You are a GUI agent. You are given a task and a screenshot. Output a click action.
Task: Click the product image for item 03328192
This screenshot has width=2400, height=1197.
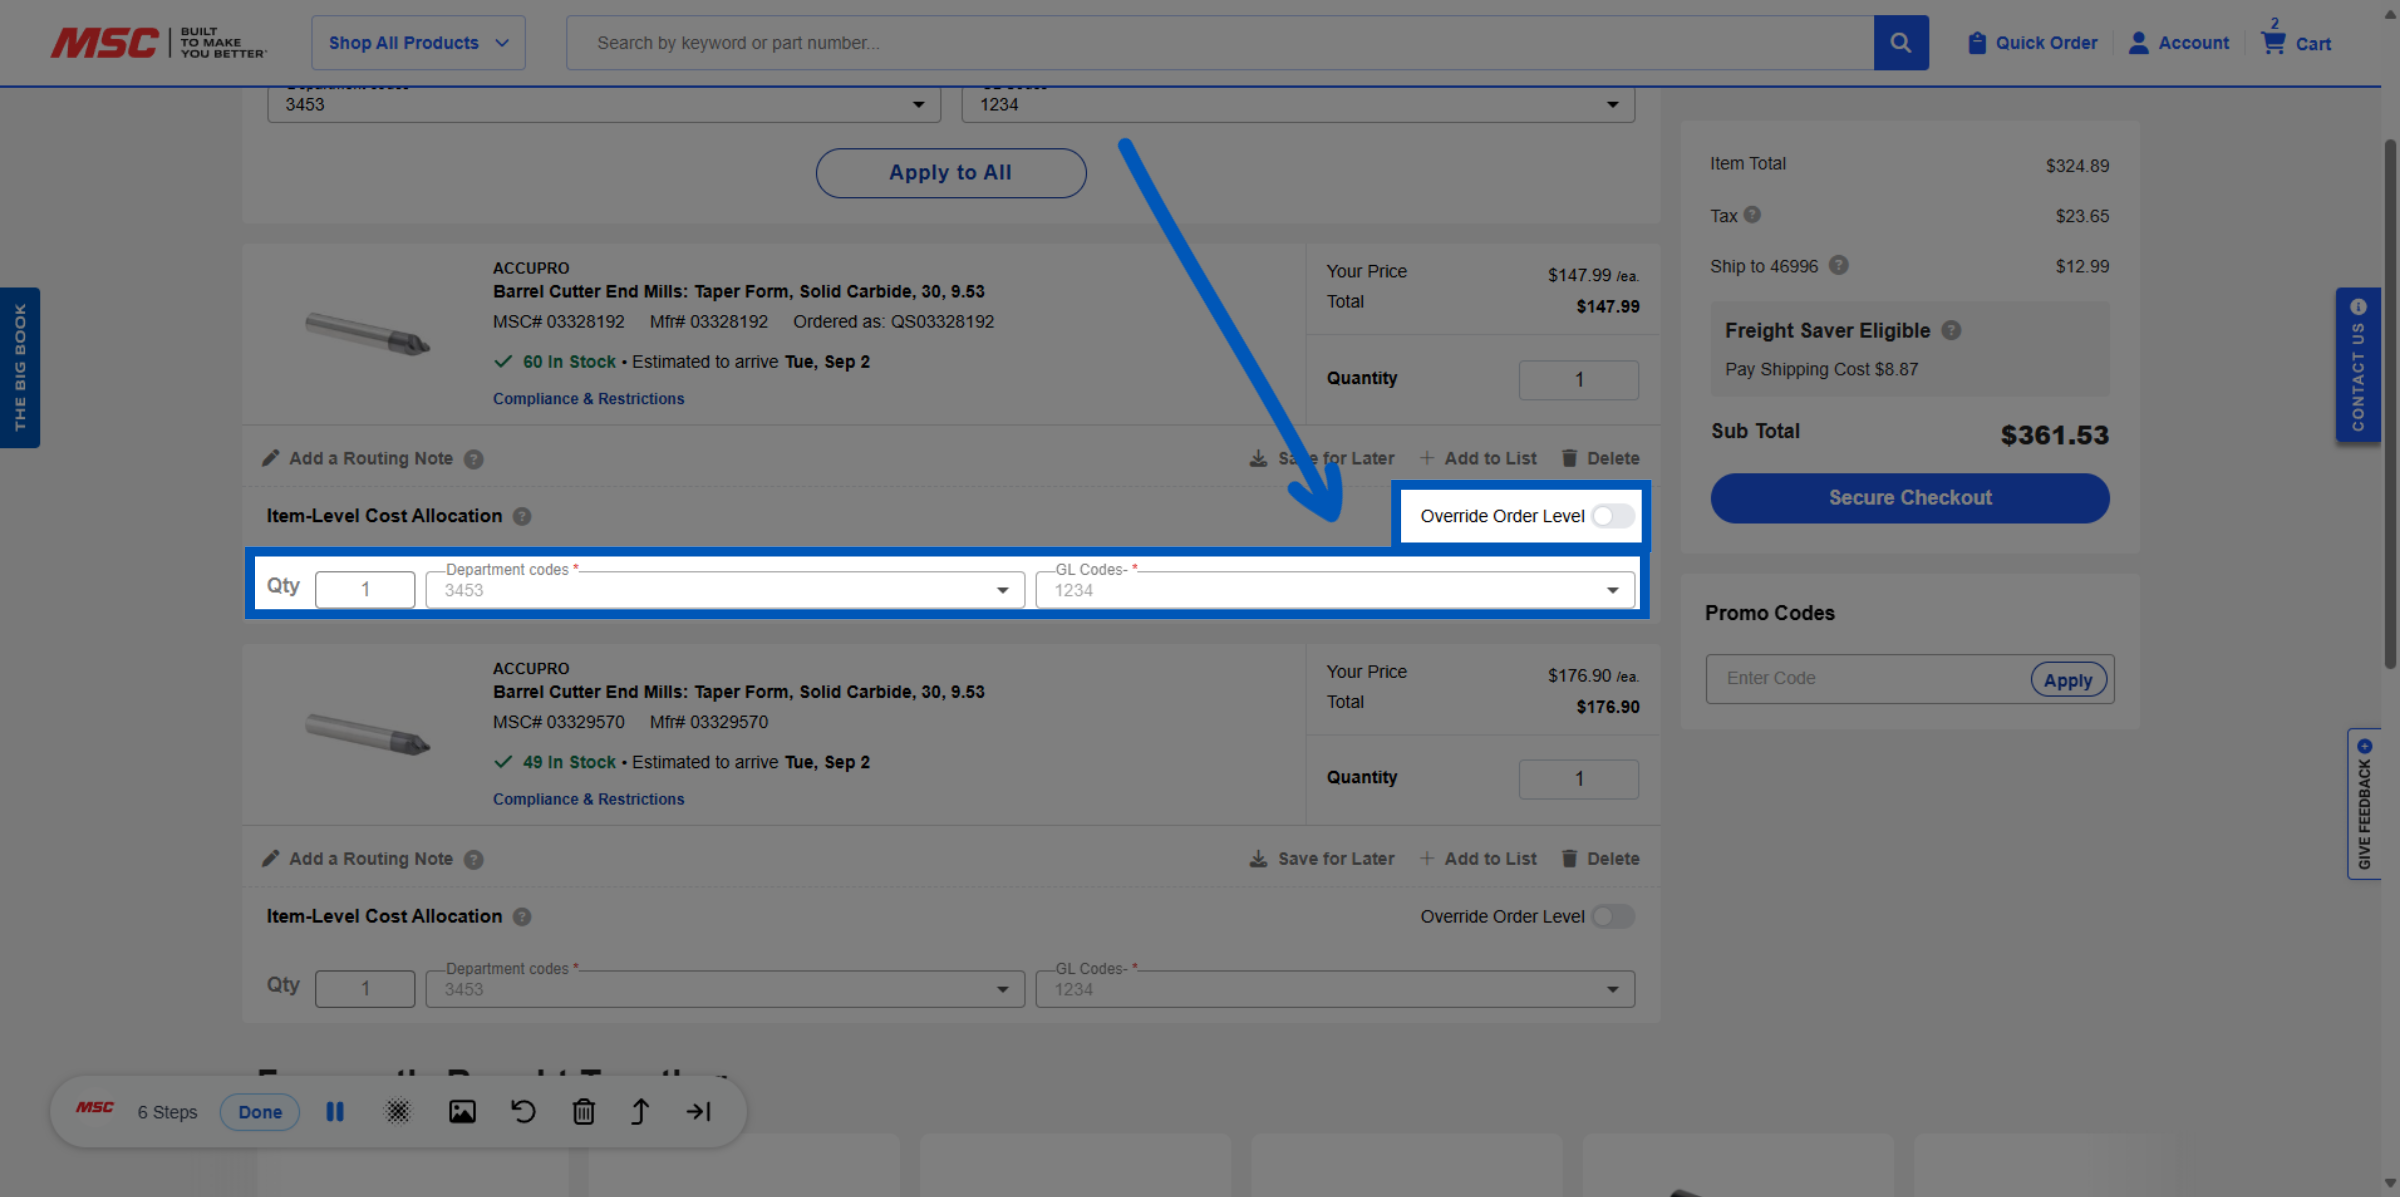pyautogui.click(x=368, y=333)
